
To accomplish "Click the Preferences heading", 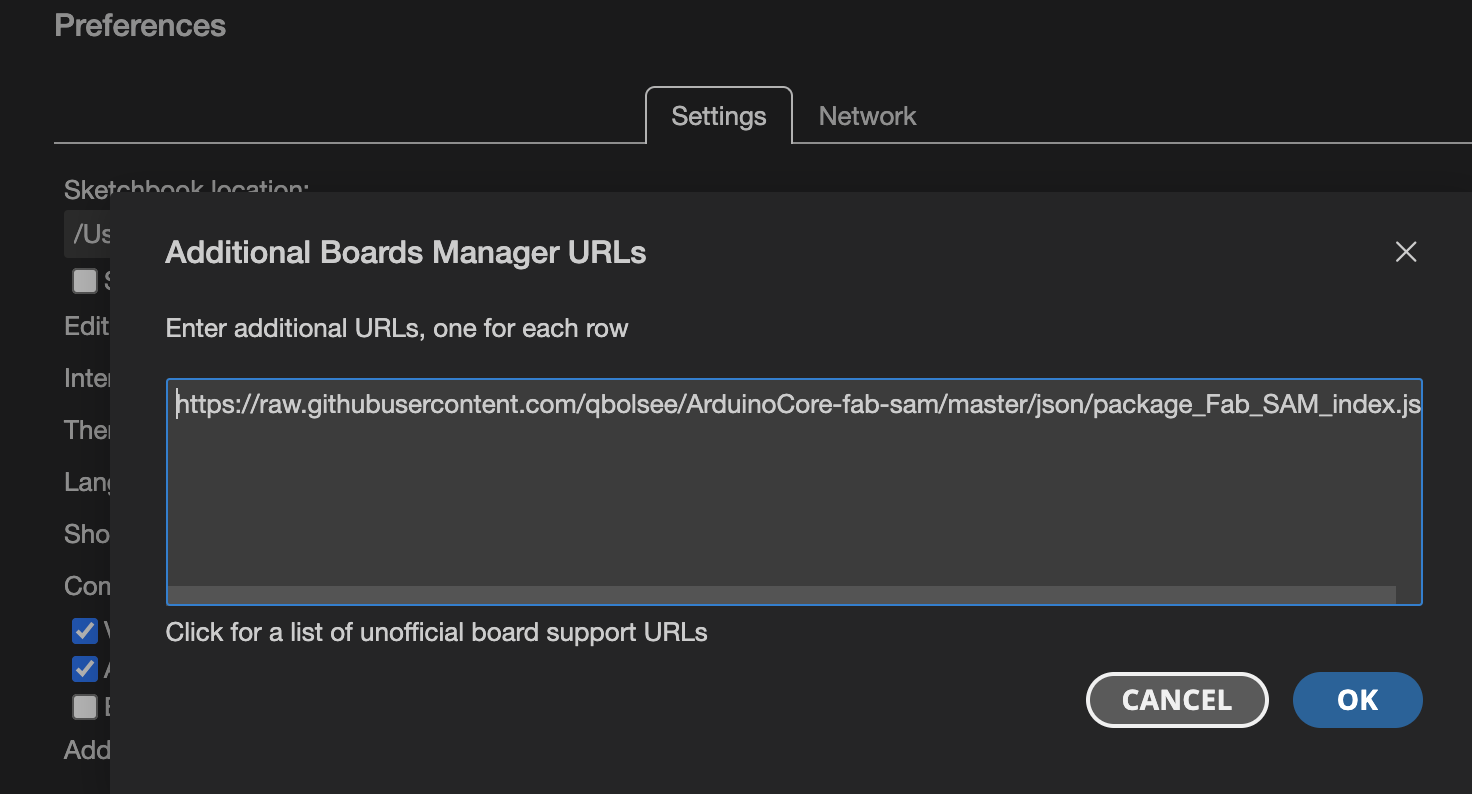I will click(139, 25).
